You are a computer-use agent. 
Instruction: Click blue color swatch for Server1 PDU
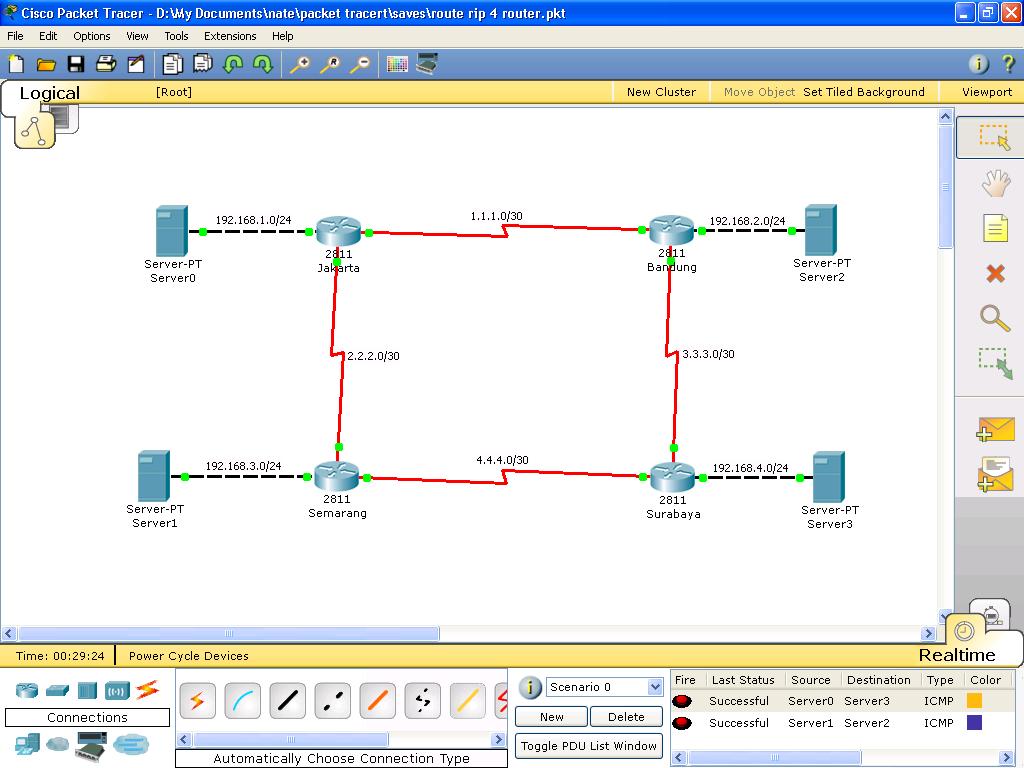[974, 722]
